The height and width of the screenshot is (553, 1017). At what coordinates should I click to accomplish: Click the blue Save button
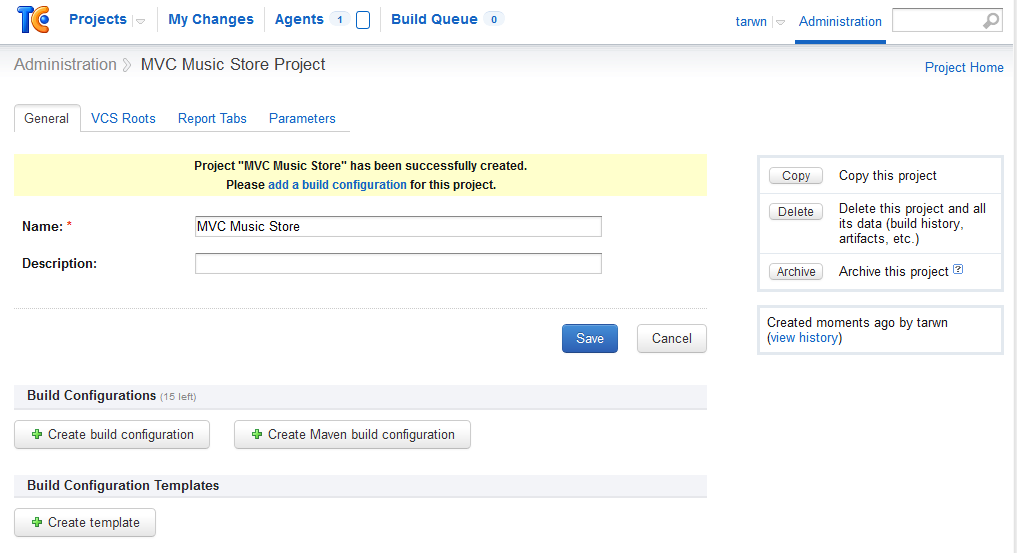pyautogui.click(x=590, y=338)
